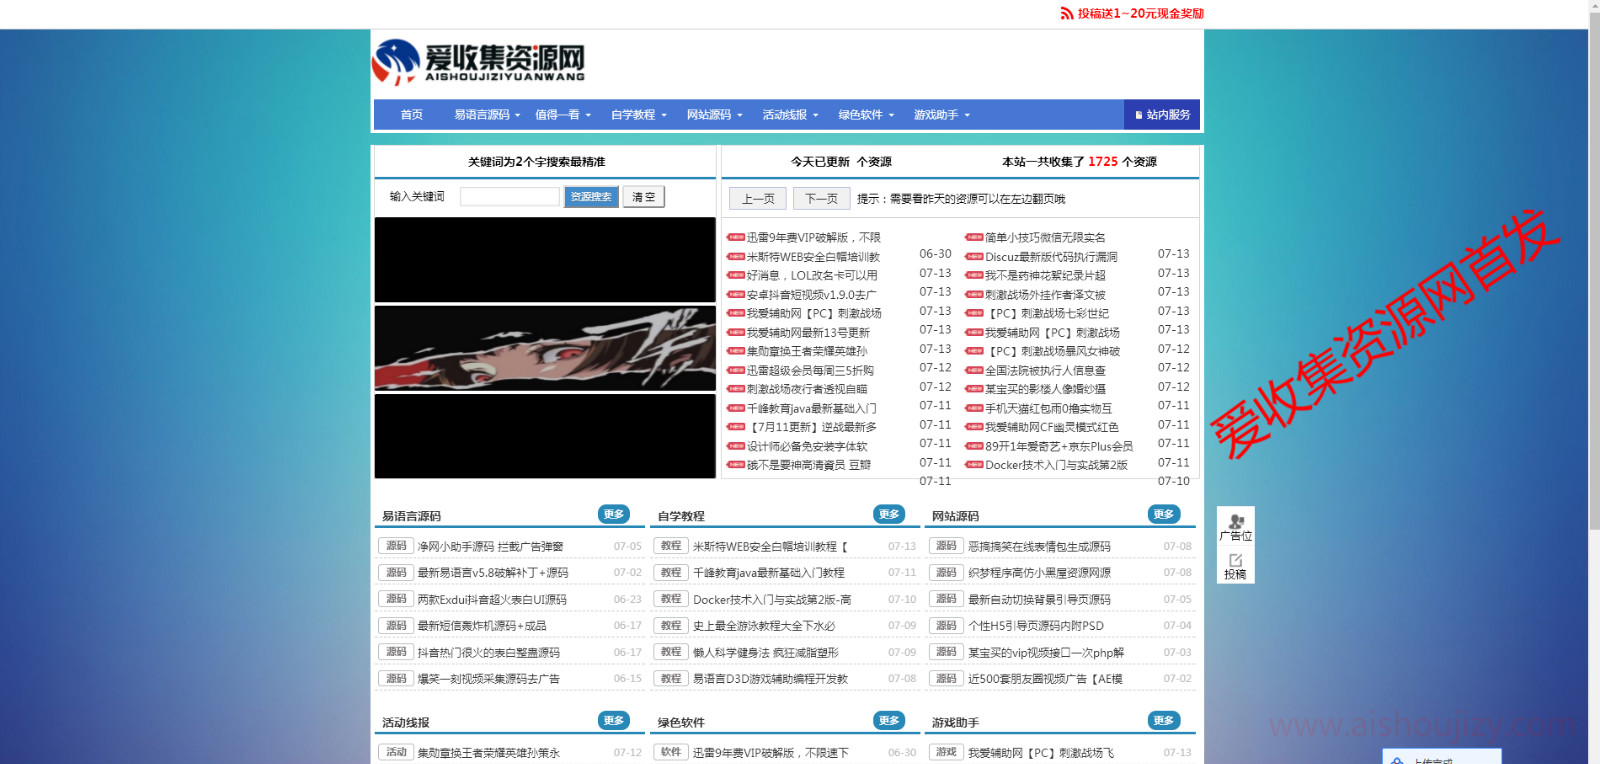The height and width of the screenshot is (764, 1600).
Task: Click 更多 badge beside 自学教程 section
Action: coord(889,514)
